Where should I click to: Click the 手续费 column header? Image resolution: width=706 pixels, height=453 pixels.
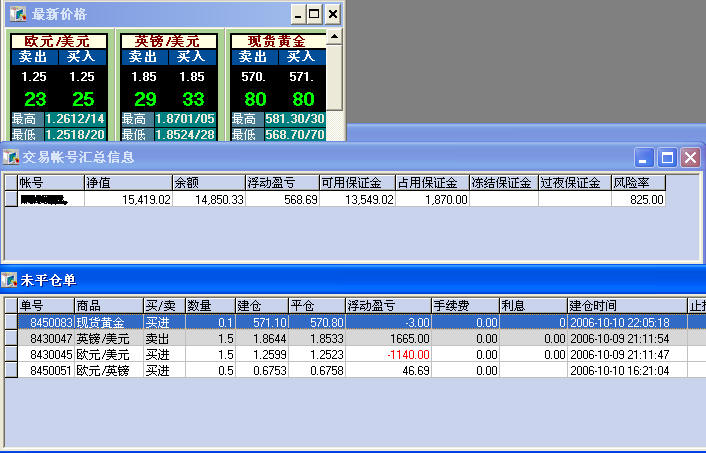tap(465, 306)
